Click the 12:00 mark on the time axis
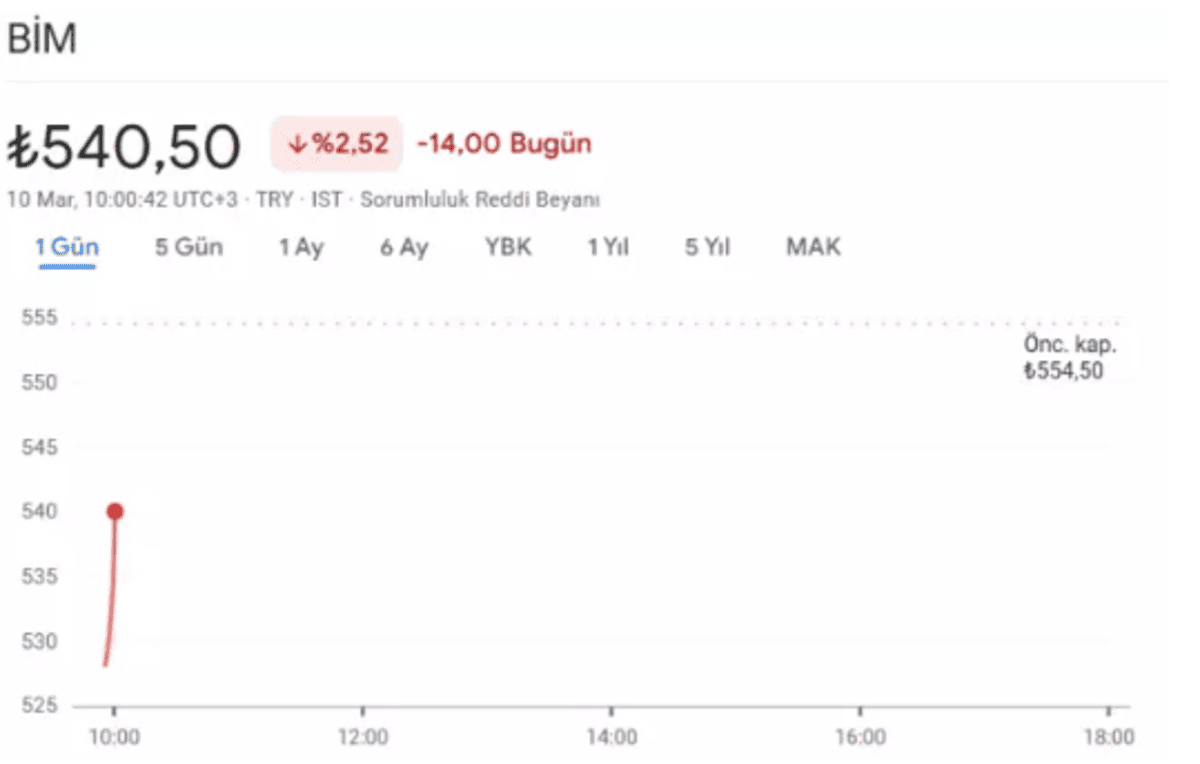Image resolution: width=1200 pixels, height=764 pixels. click(363, 737)
